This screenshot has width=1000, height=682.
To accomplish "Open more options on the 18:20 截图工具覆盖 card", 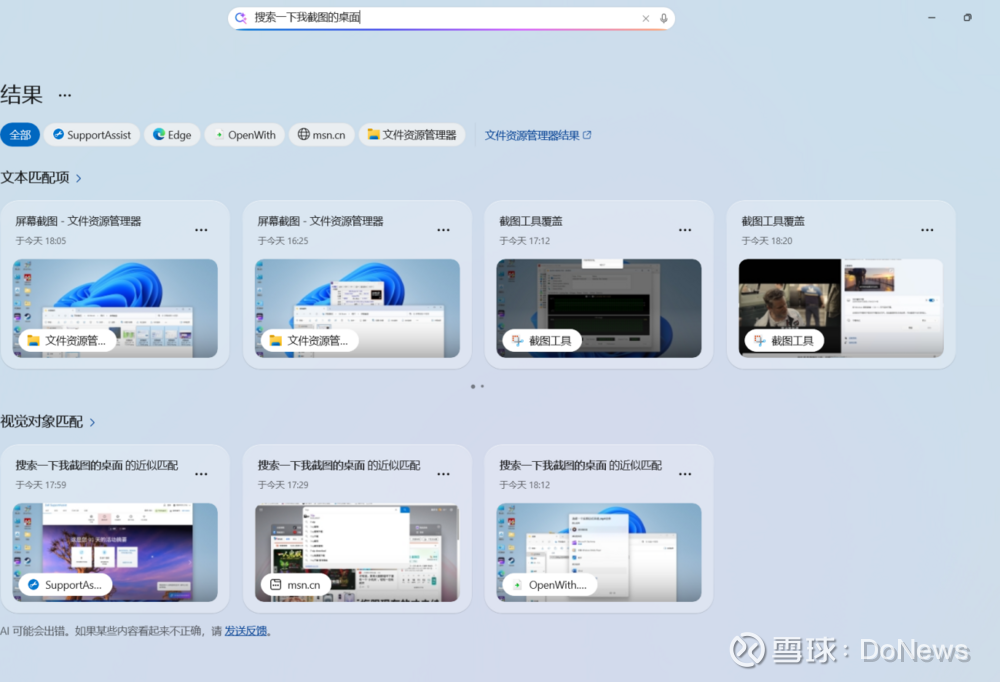I will [927, 230].
